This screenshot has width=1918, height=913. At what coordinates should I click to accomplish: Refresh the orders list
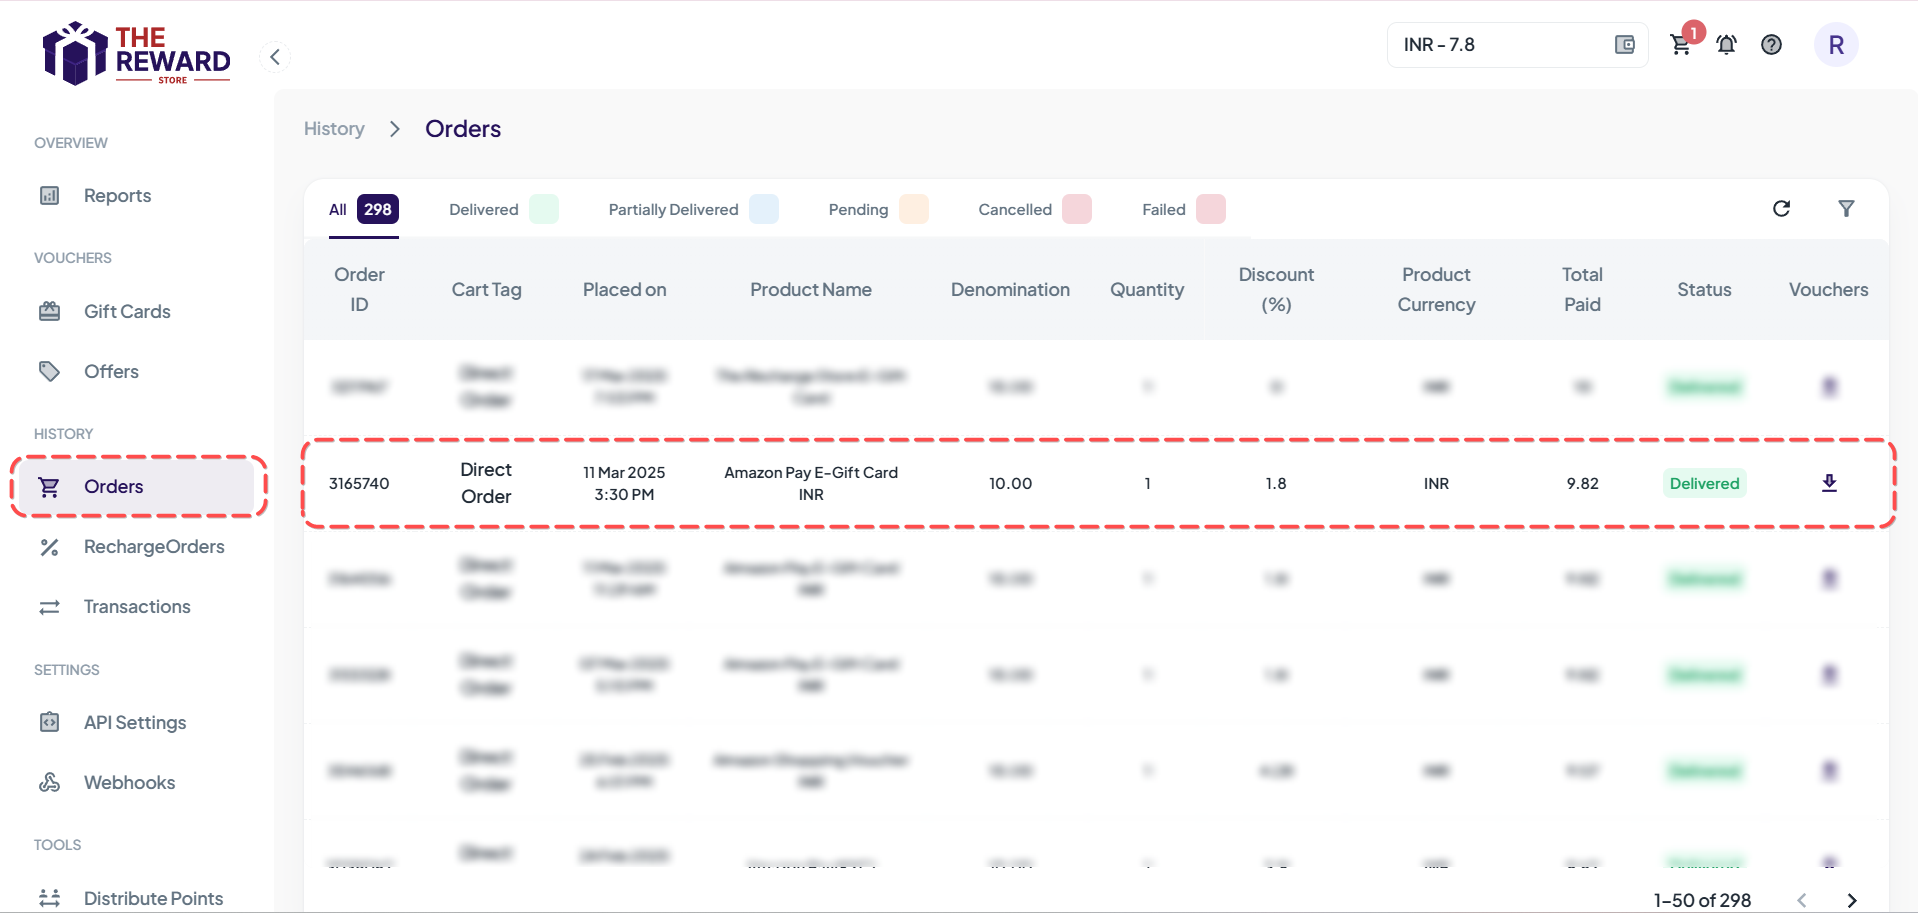pos(1781,209)
